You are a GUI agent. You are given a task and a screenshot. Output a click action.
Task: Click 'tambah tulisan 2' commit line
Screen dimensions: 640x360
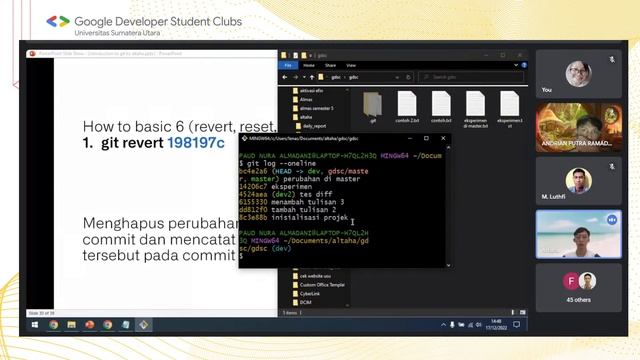point(288,210)
